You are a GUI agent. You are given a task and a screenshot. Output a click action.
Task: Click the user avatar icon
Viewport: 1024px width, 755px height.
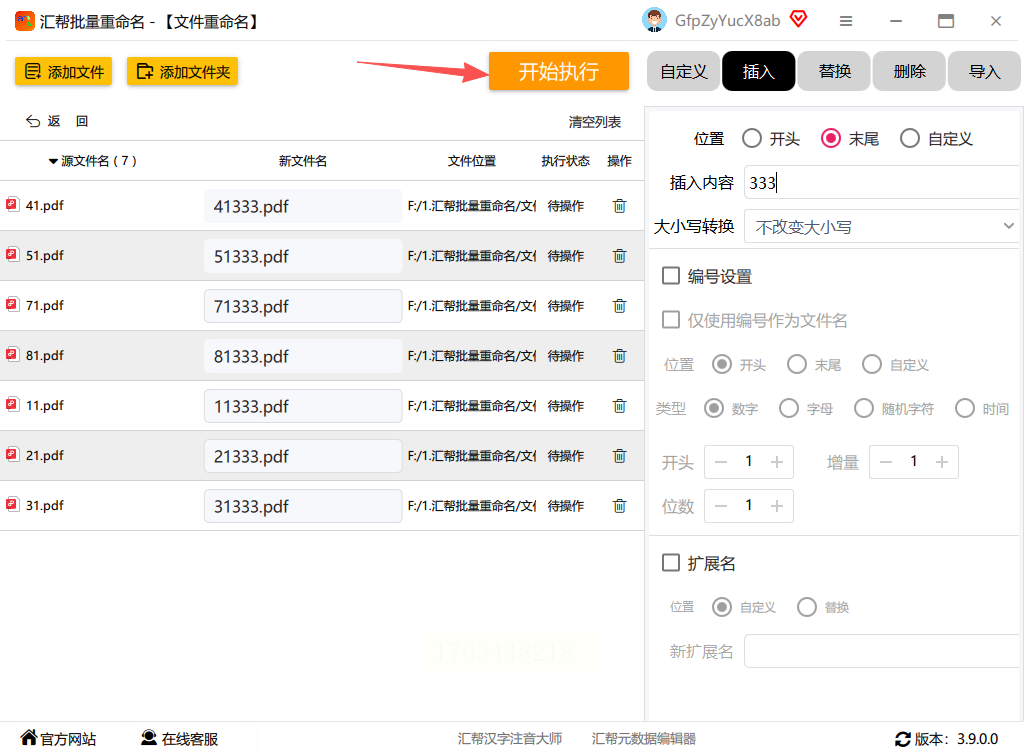(x=654, y=20)
